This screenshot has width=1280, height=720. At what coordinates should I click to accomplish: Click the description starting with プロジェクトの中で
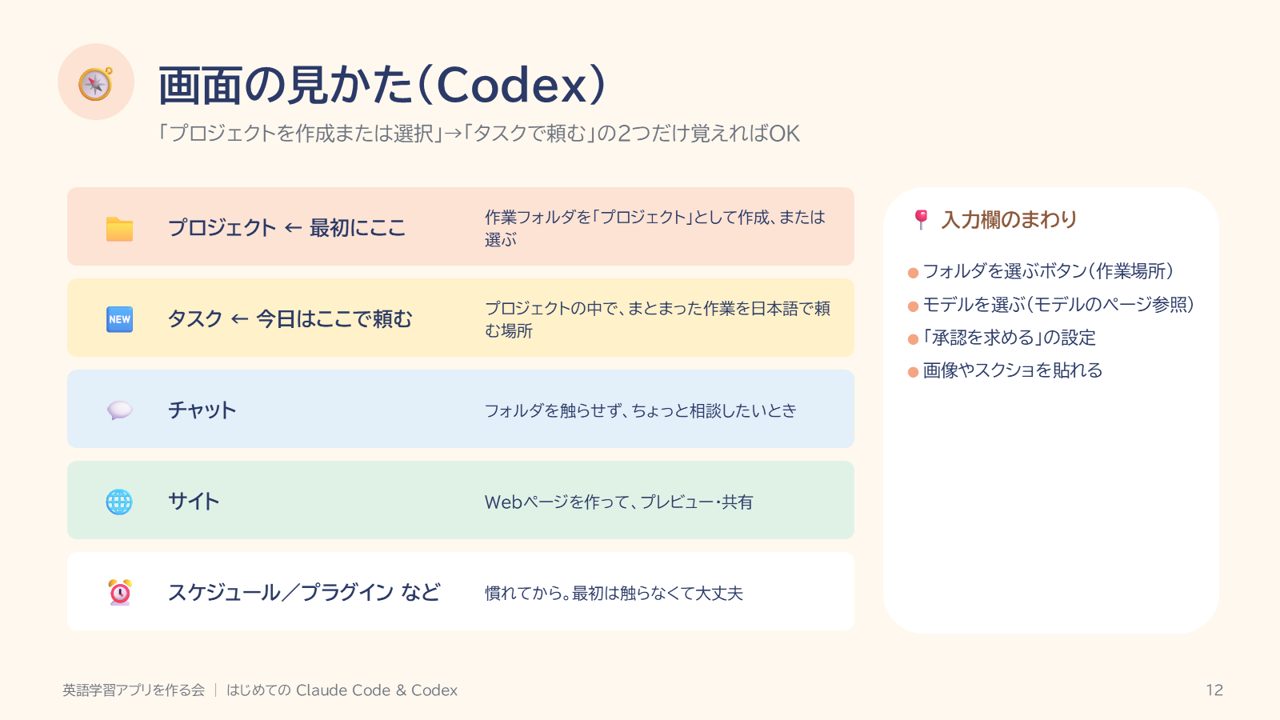(x=657, y=319)
